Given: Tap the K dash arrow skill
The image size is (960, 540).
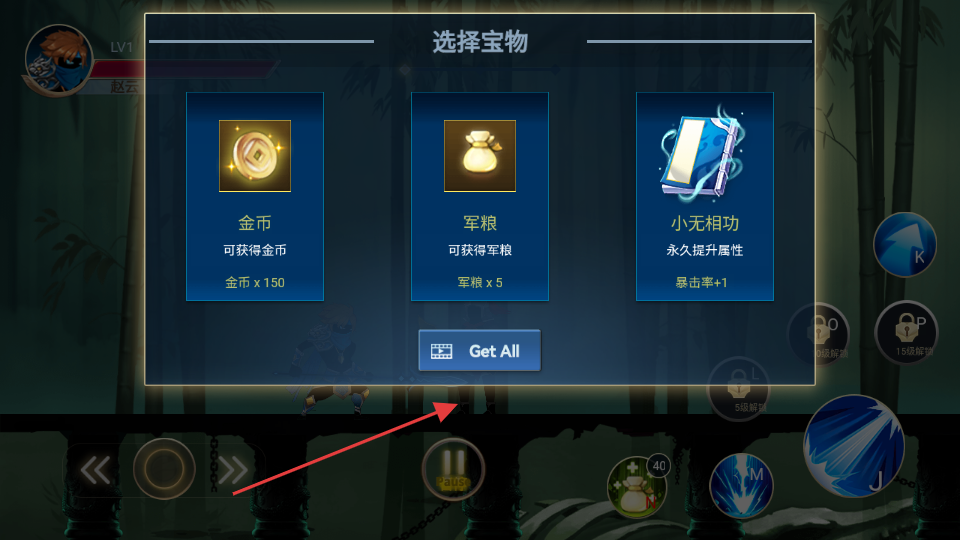Looking at the screenshot, I should pos(905,244).
